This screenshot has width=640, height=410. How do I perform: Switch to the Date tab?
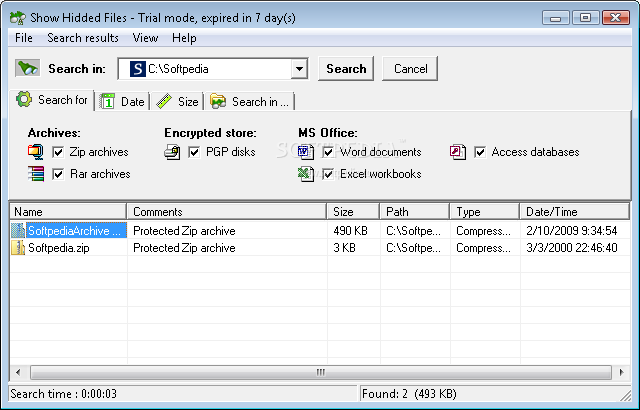[x=122, y=102]
